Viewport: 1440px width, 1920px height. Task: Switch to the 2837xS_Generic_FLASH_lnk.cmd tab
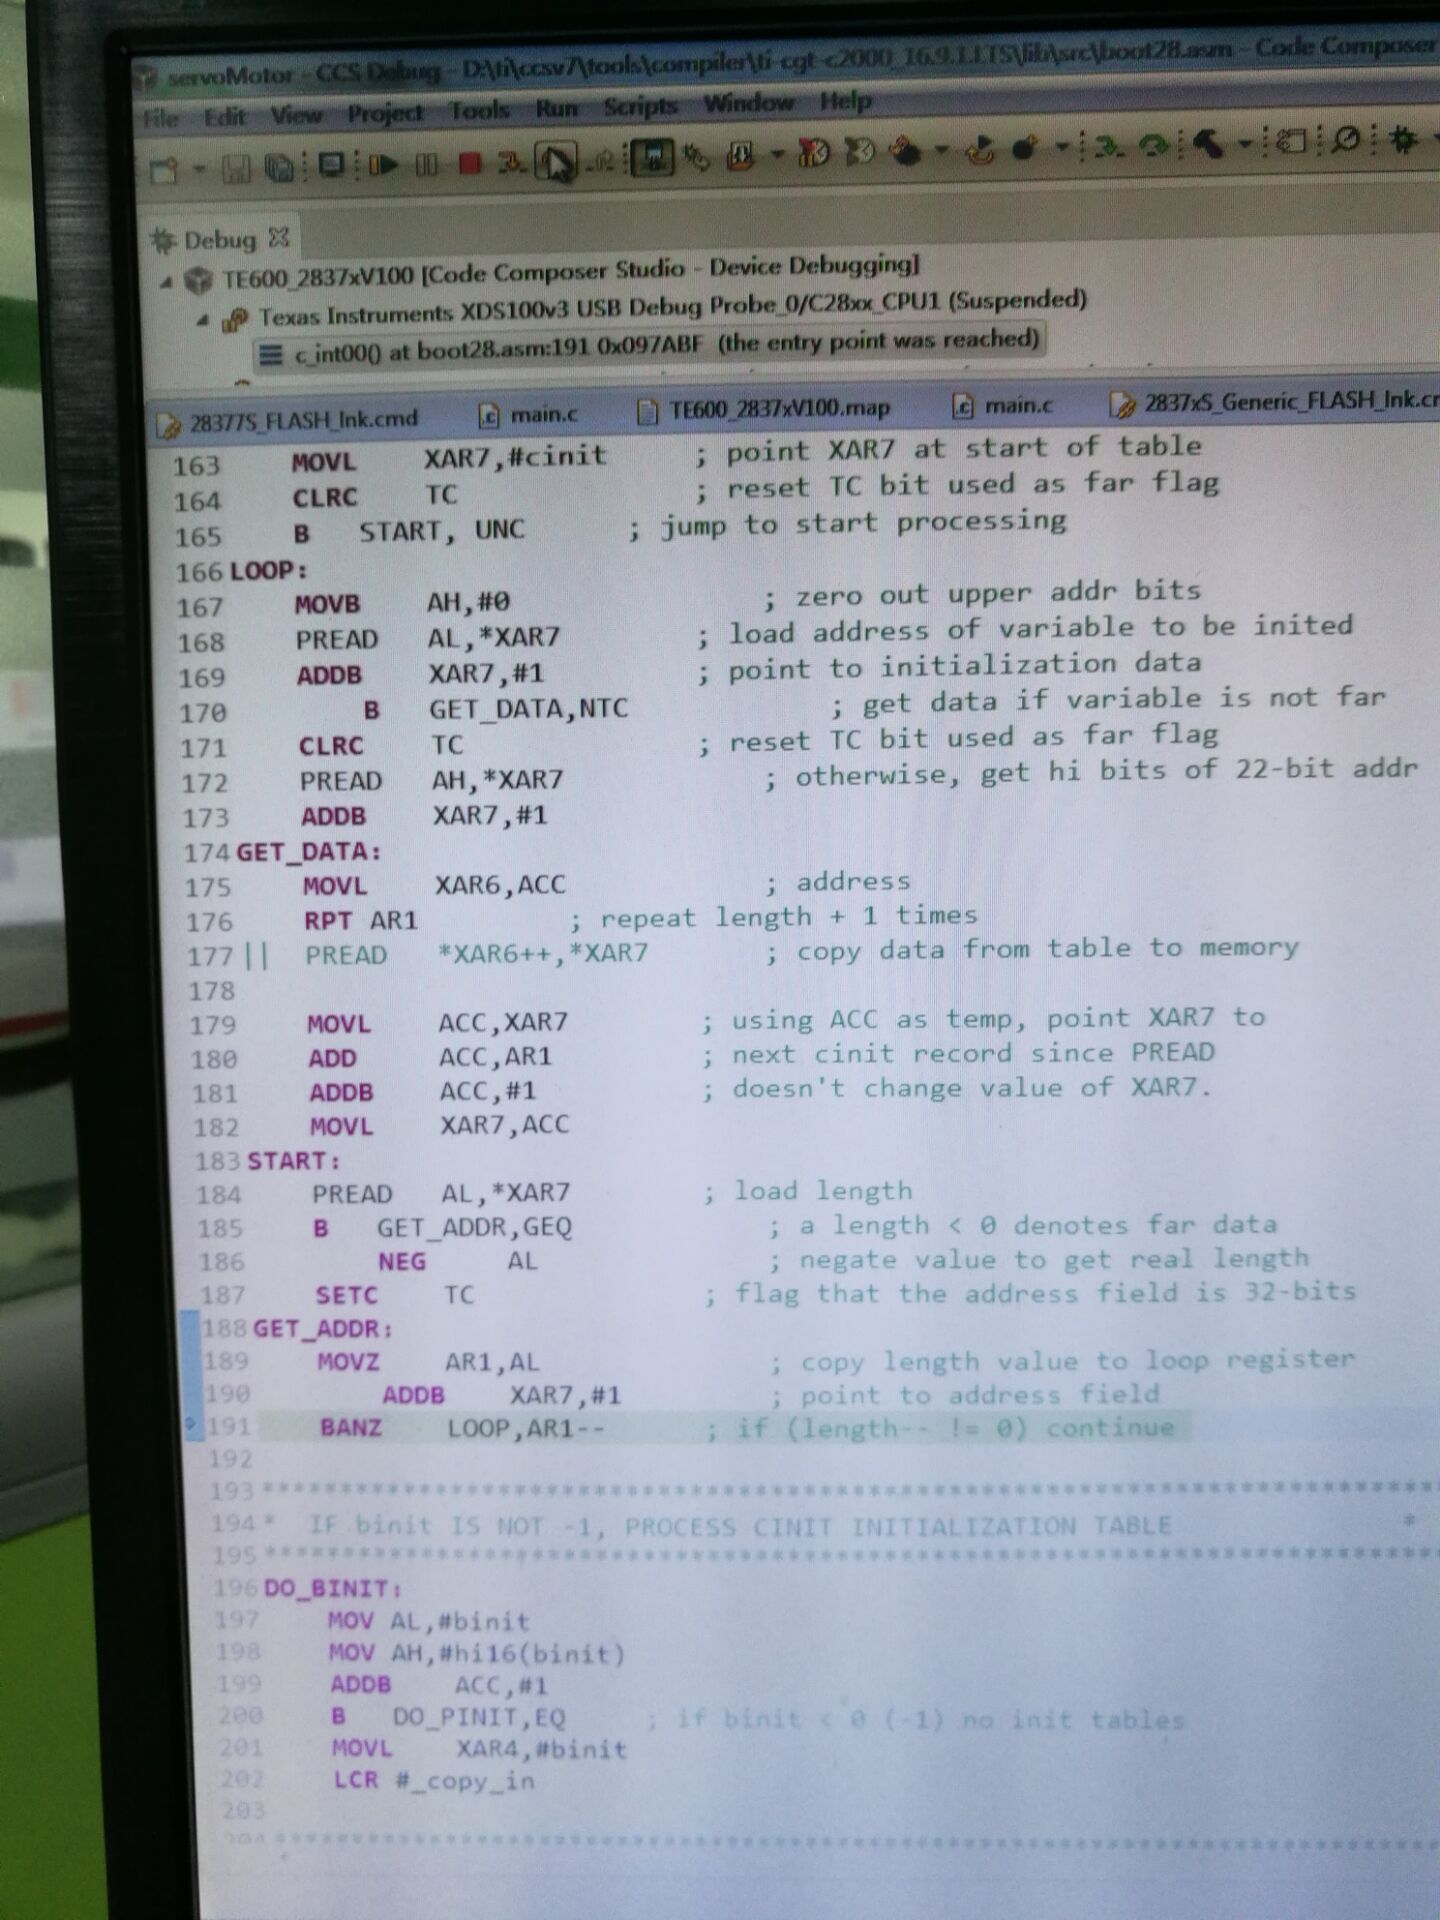pos(1273,402)
